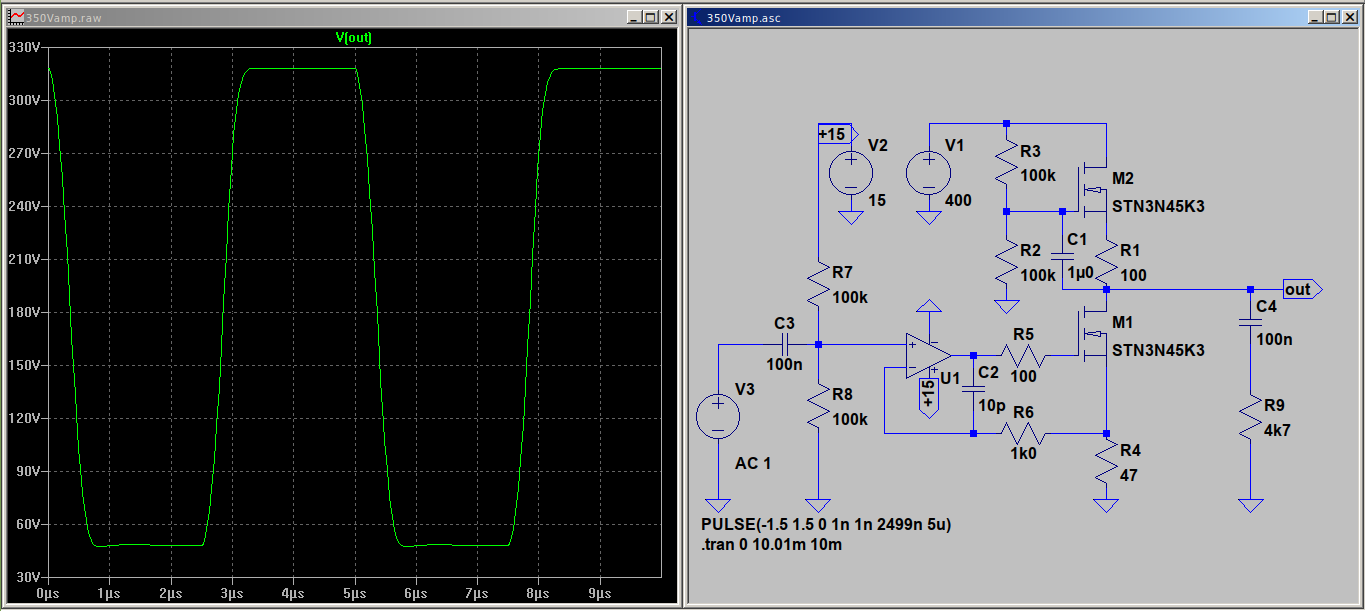Click resistor R3 100k symbol
The height and width of the screenshot is (611, 1365).
[1007, 163]
